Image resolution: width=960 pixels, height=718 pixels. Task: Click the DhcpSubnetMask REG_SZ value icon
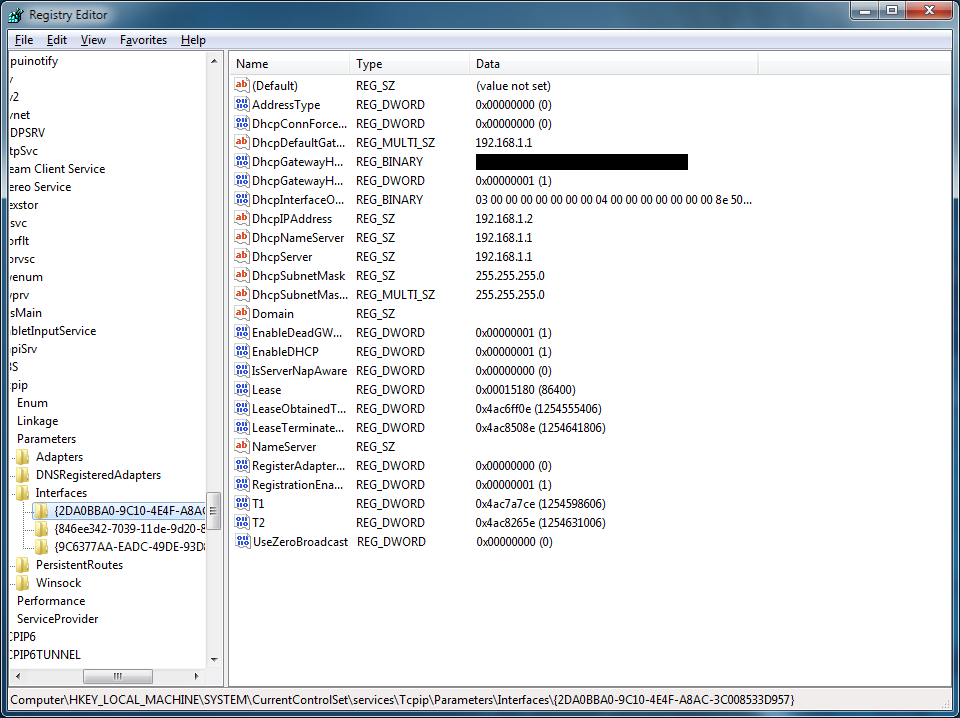[242, 275]
